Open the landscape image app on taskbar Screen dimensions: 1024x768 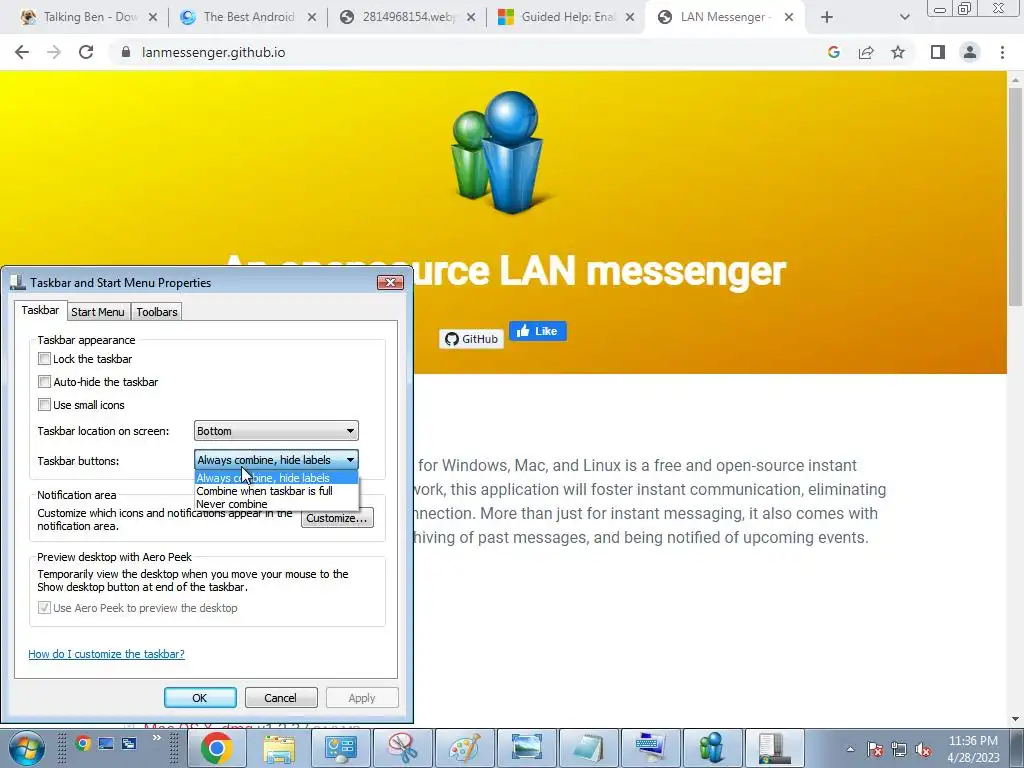point(526,748)
